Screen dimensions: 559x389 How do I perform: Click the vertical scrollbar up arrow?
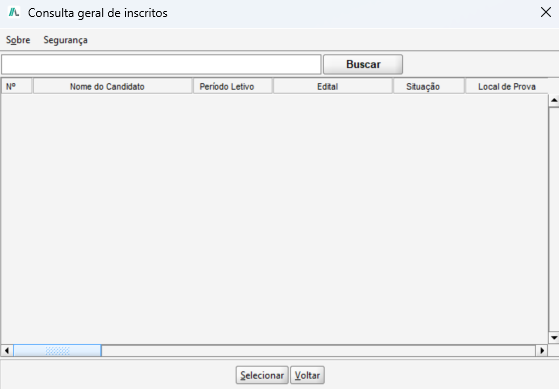click(554, 101)
